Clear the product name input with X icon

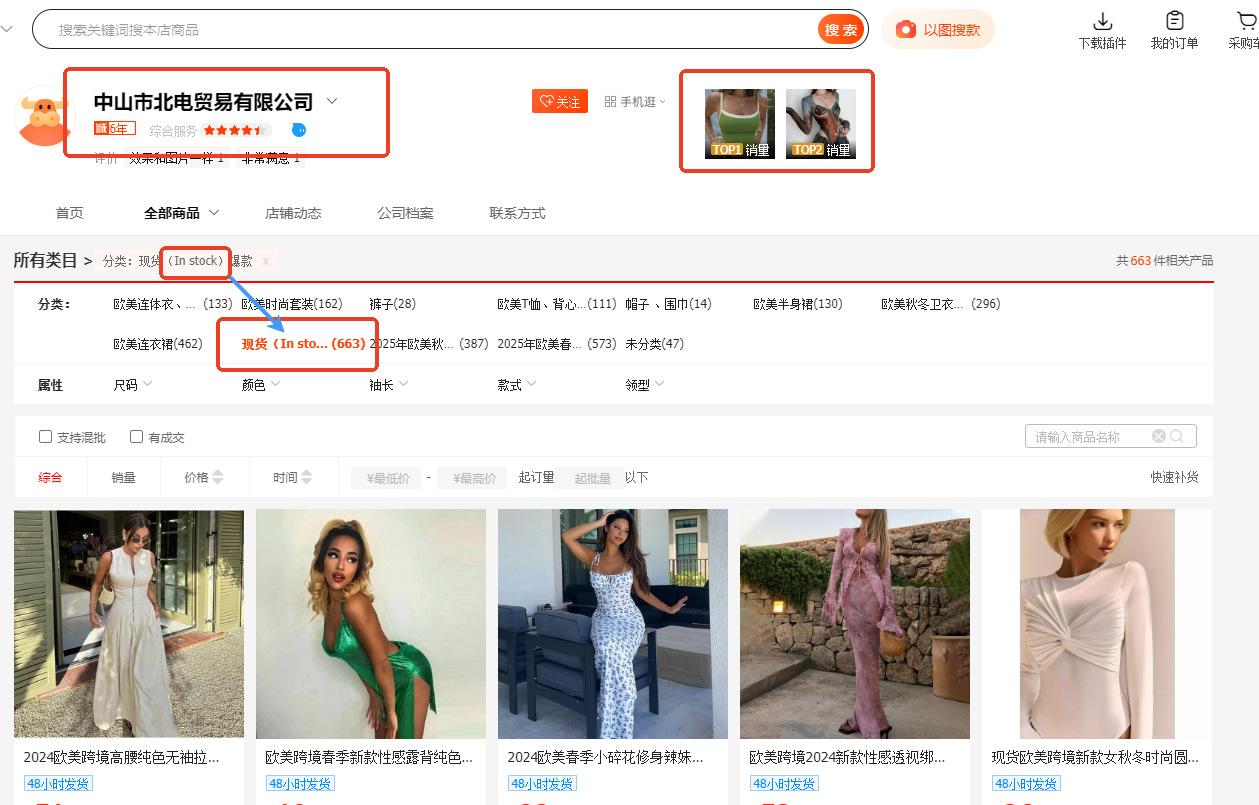(x=1158, y=436)
